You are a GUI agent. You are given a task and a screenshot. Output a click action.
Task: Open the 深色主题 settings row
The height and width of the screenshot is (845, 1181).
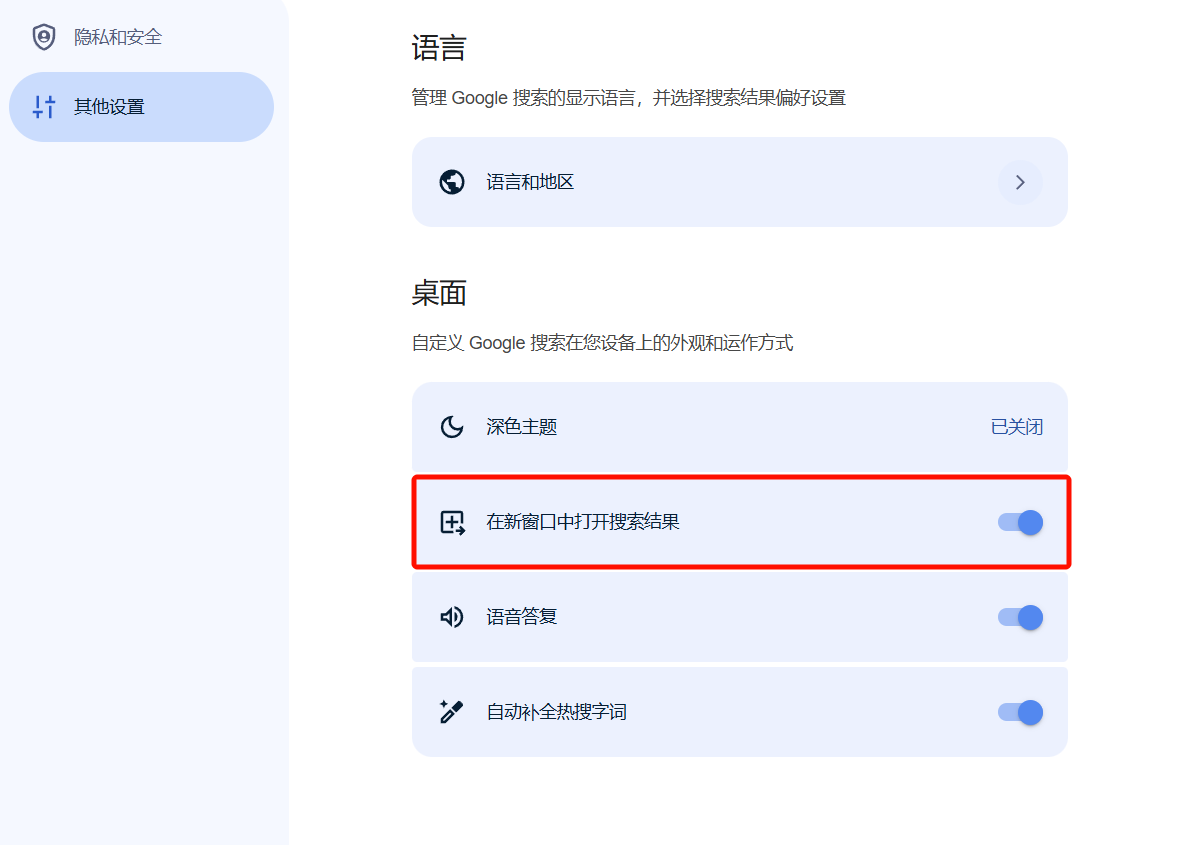tap(740, 427)
